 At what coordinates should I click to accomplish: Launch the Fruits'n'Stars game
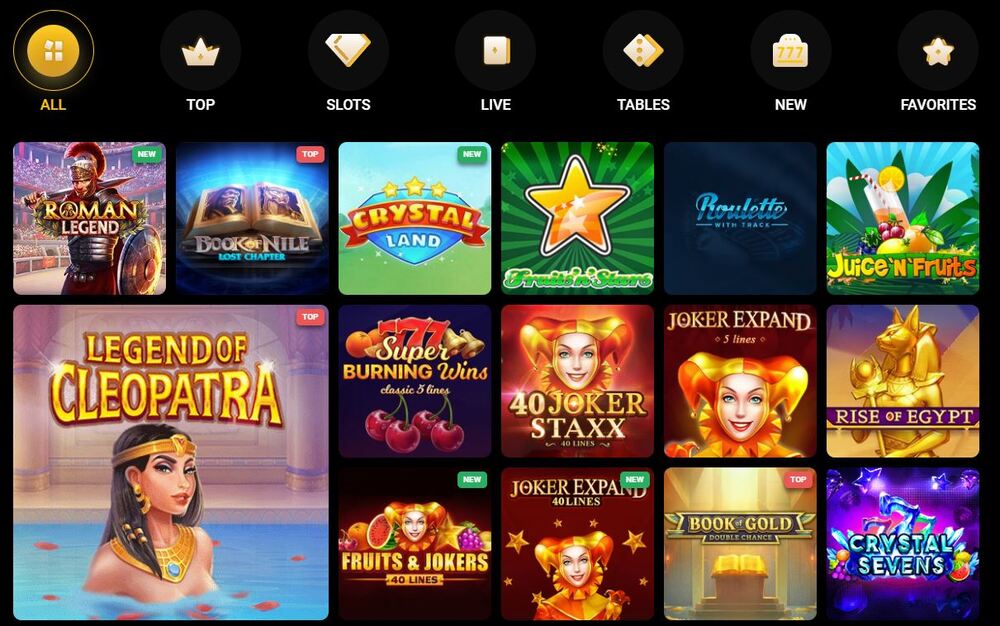point(577,218)
